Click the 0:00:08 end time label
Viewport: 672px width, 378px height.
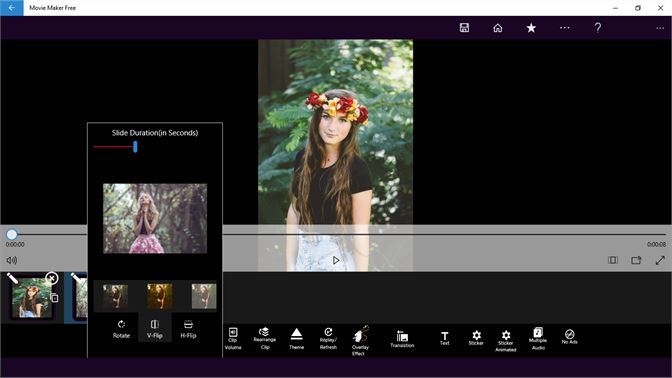pyautogui.click(x=657, y=244)
